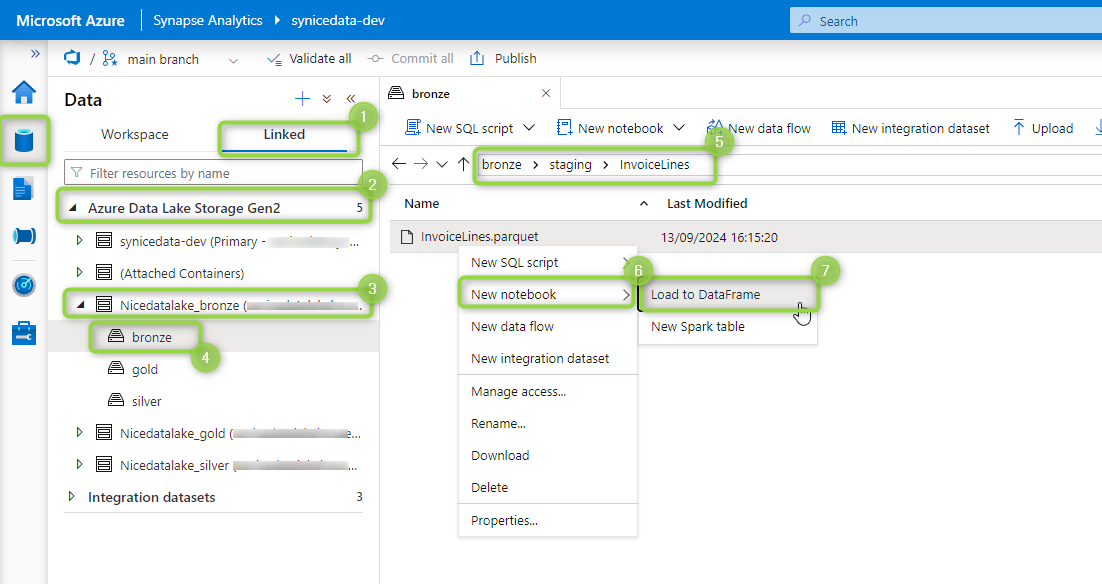This screenshot has width=1102, height=584.
Task: Choose Download in context menu
Action: coord(547,455)
